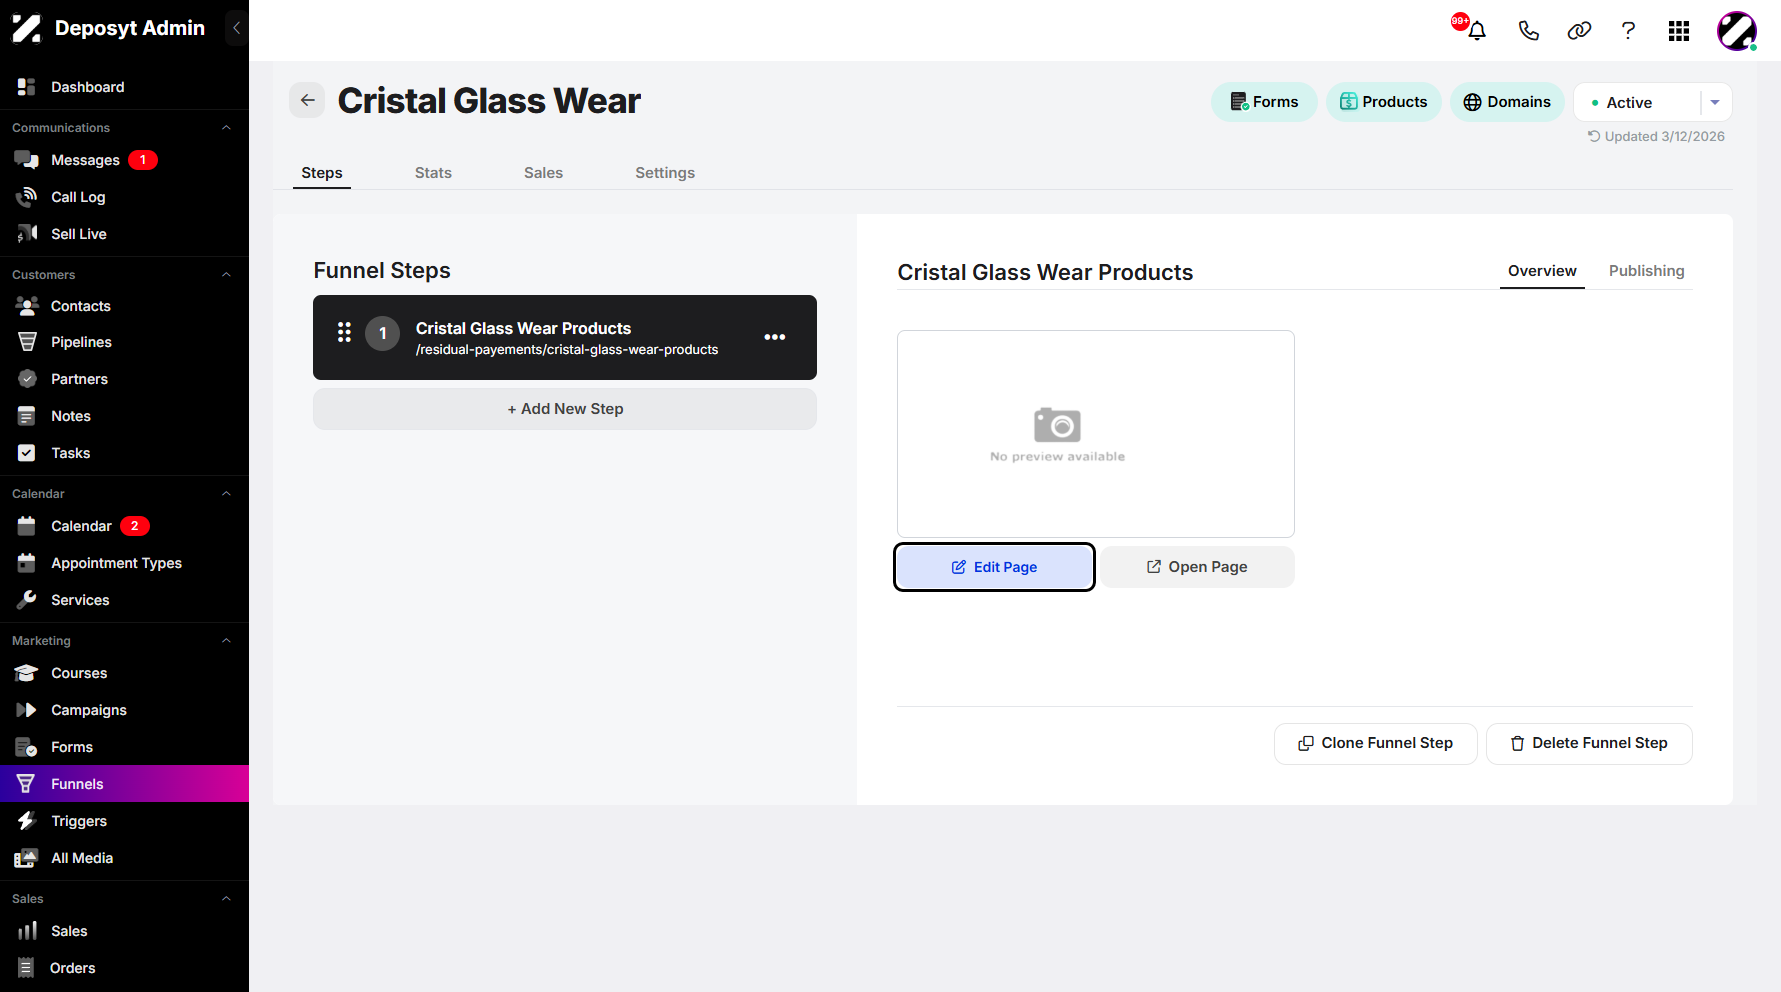This screenshot has width=1781, height=992.
Task: Switch to the Sales tab of funnel
Action: click(543, 173)
